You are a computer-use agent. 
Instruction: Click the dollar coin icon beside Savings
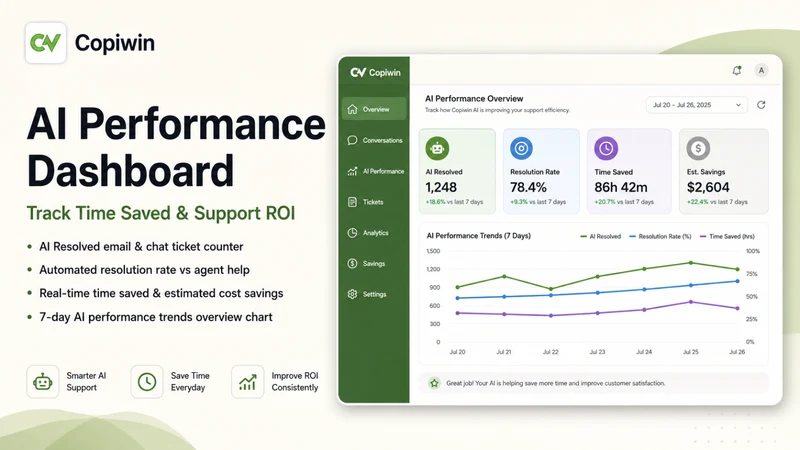[352, 263]
